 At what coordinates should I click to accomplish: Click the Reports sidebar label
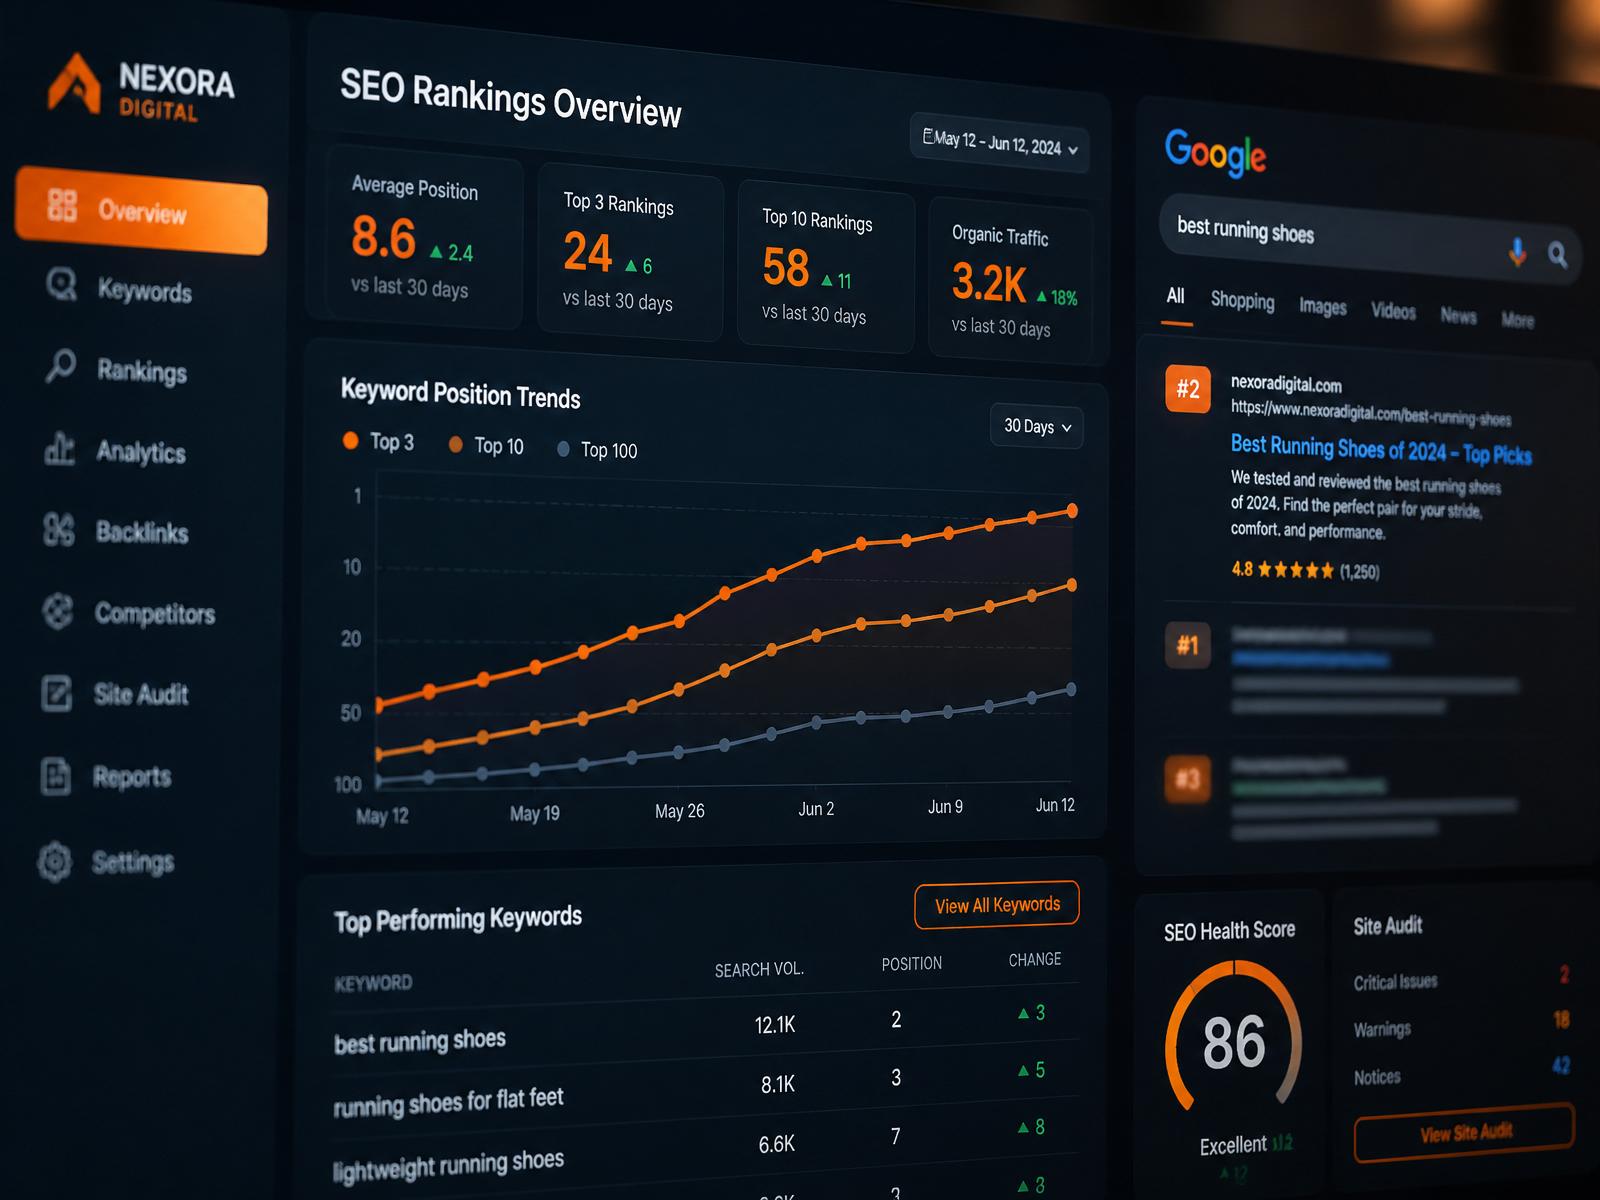132,777
